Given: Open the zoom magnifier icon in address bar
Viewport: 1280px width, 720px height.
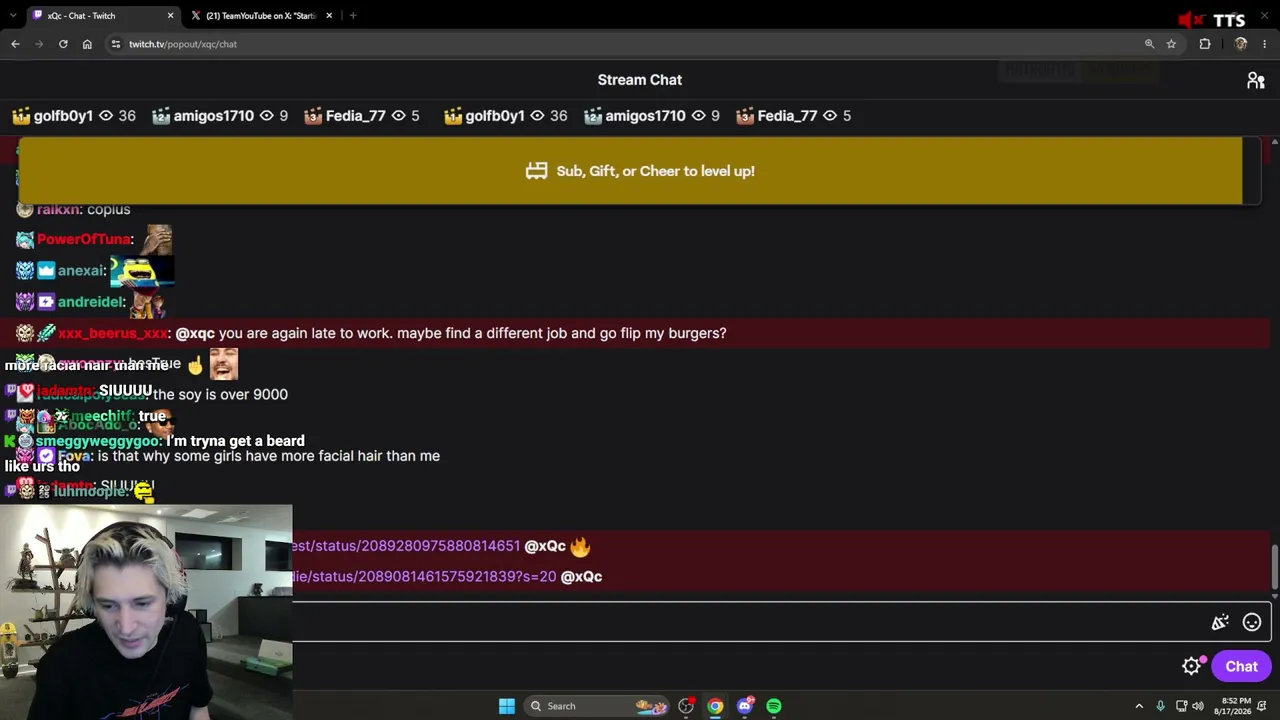Looking at the screenshot, I should click(x=1149, y=44).
